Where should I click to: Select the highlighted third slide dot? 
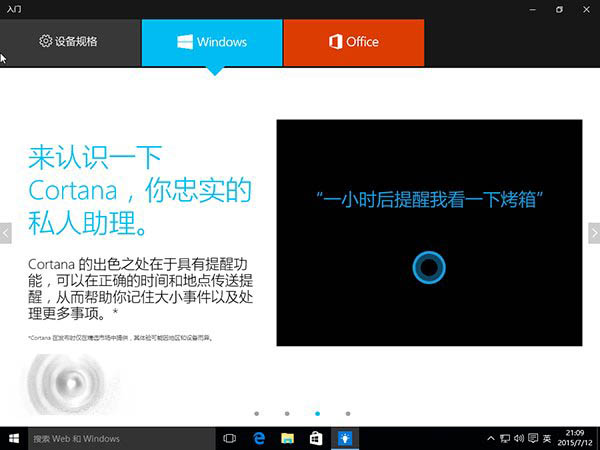coord(317,414)
